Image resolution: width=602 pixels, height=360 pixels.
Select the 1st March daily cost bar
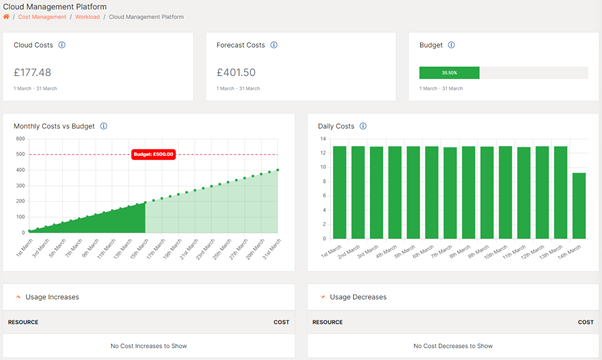[x=339, y=192]
